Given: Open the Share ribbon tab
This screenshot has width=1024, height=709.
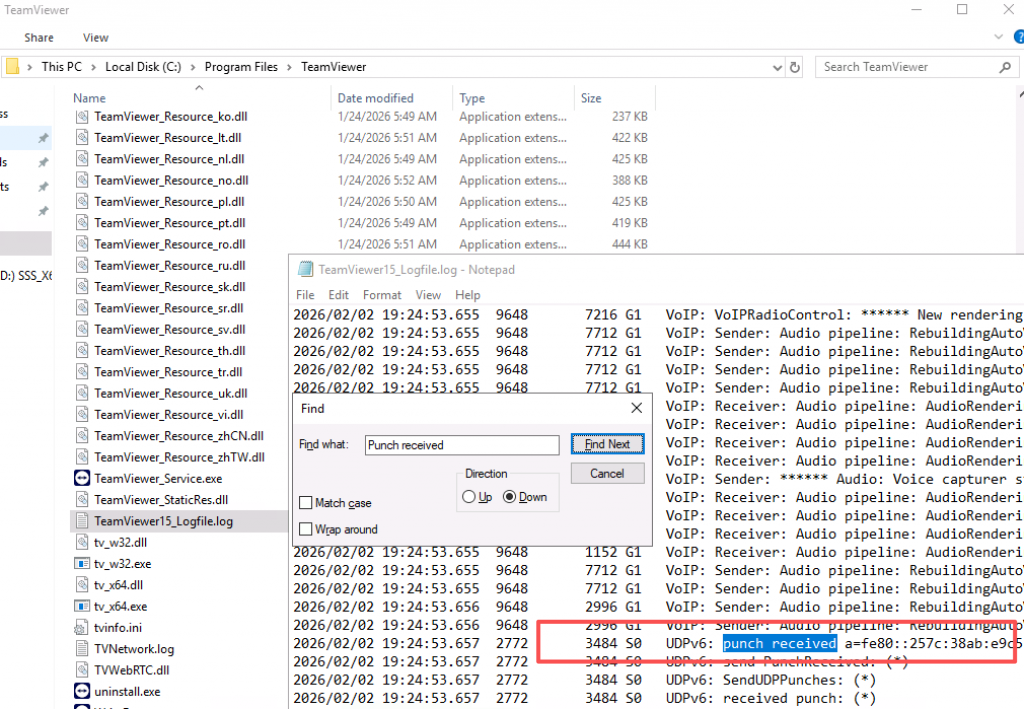Looking at the screenshot, I should click(39, 38).
